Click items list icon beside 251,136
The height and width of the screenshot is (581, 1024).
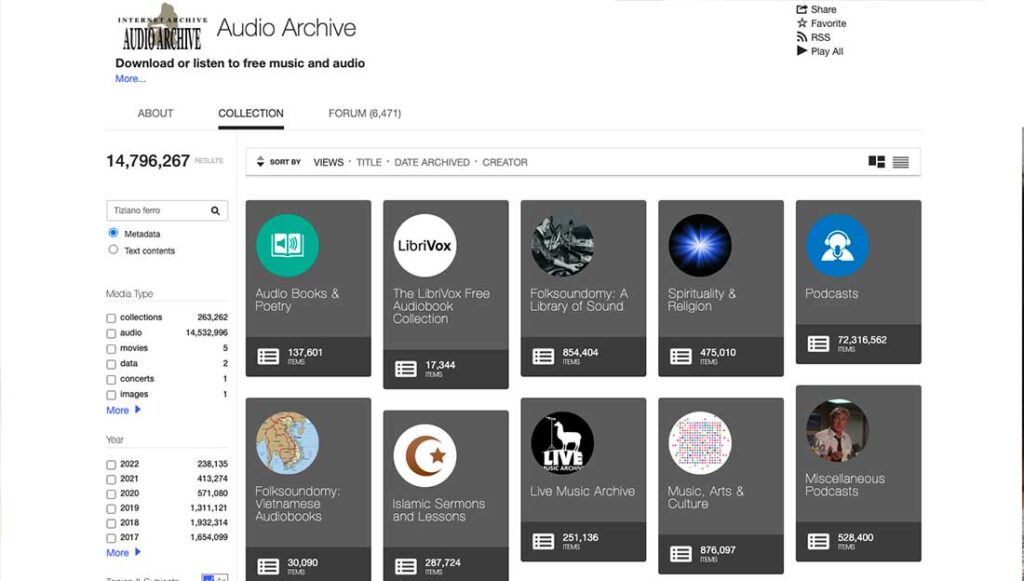543,541
